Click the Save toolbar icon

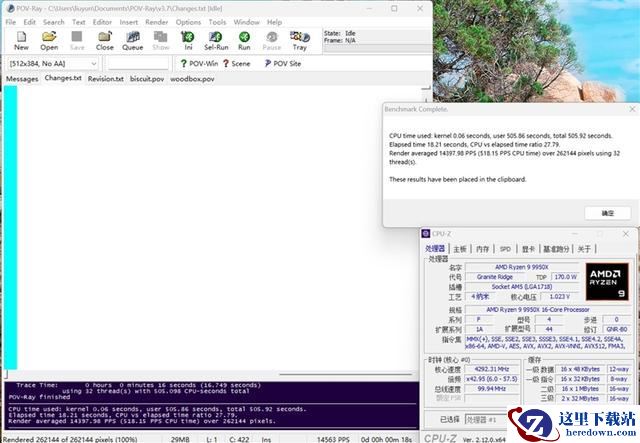point(77,41)
